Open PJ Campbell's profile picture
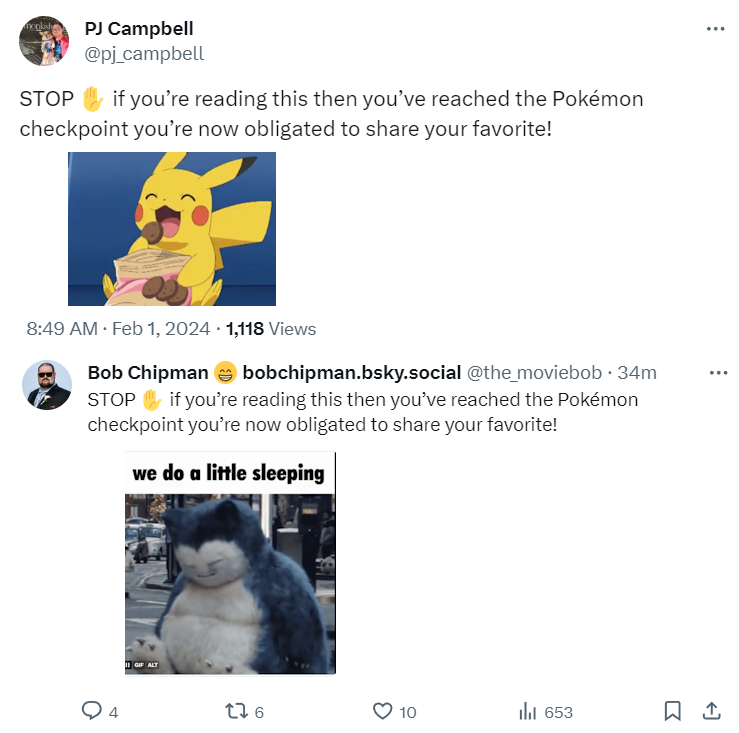 (45, 41)
